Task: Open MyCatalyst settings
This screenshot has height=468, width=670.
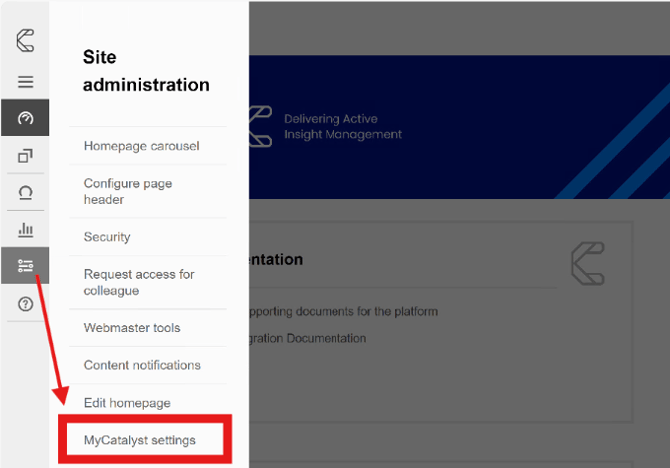Action: click(x=140, y=440)
